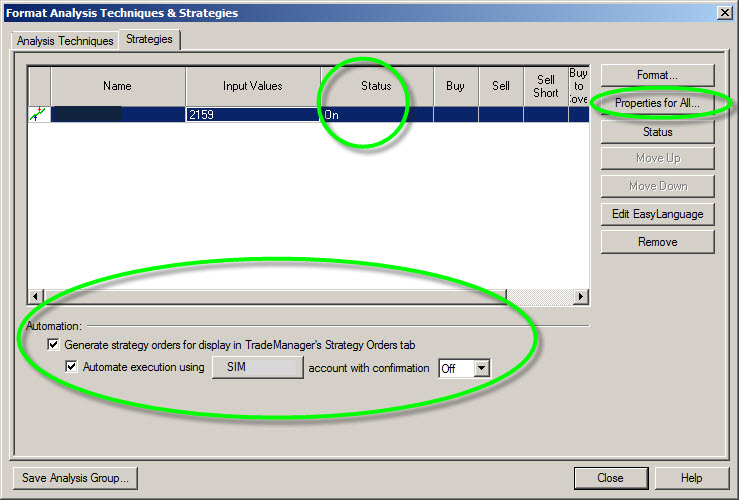Click the Move Down button
Viewport: 739px width, 500px height.
tap(657, 186)
